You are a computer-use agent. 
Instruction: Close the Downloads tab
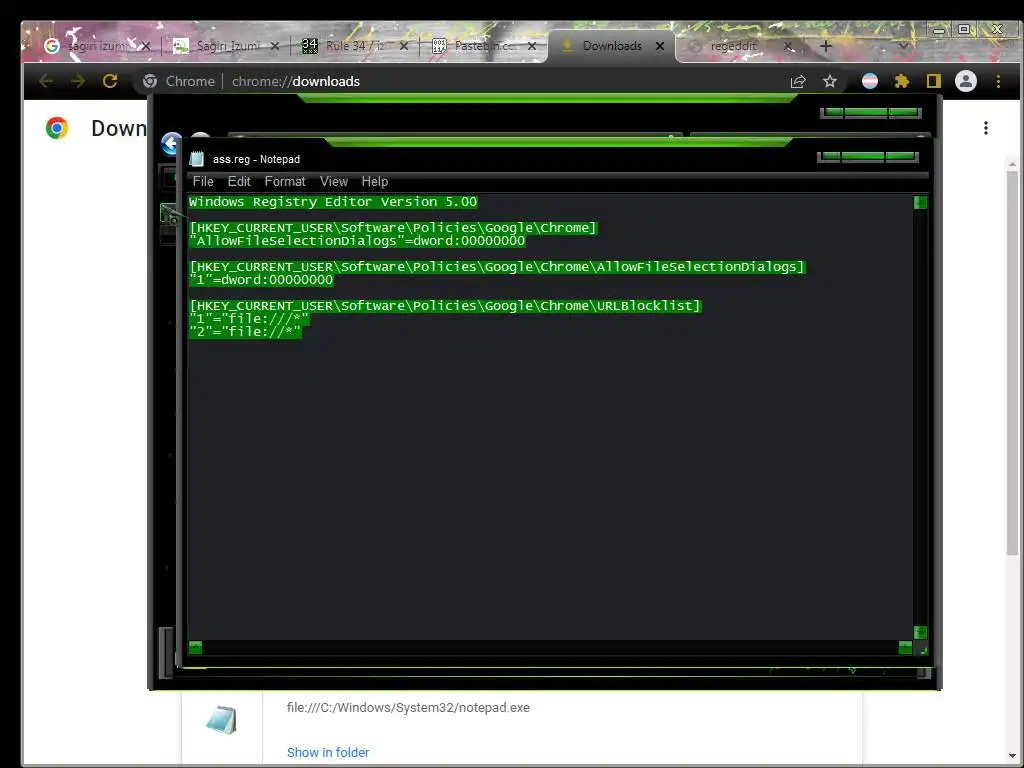(660, 46)
